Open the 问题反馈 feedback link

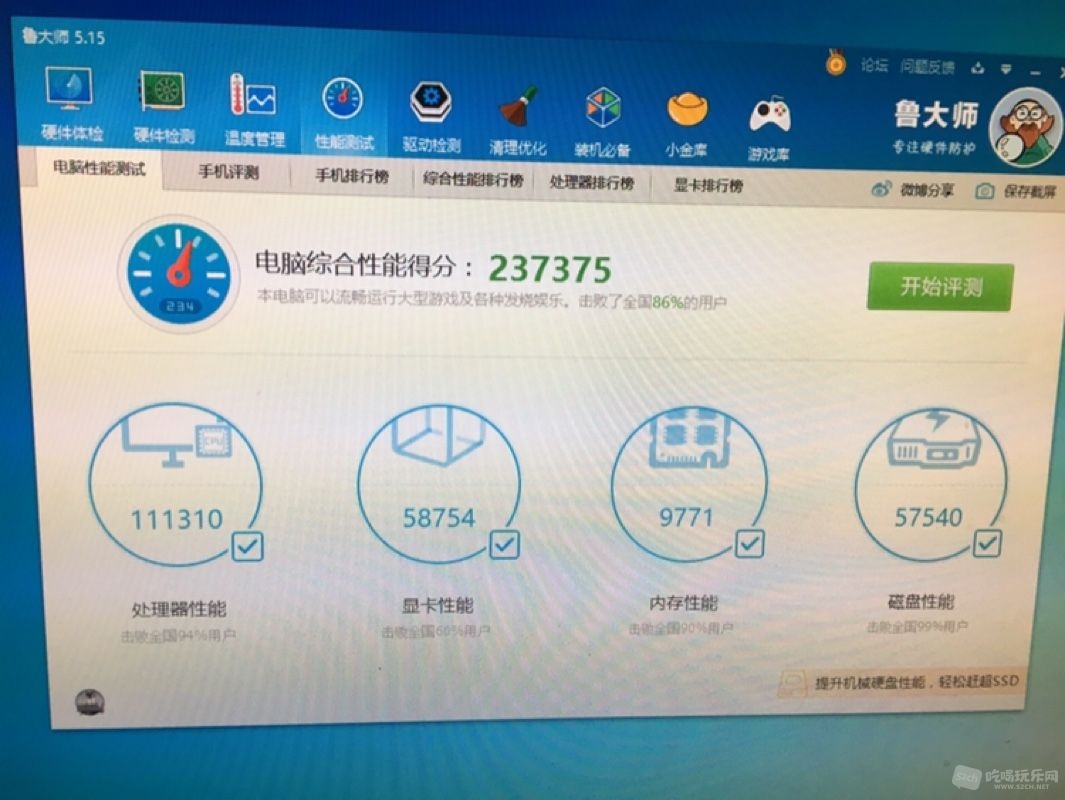coord(927,67)
